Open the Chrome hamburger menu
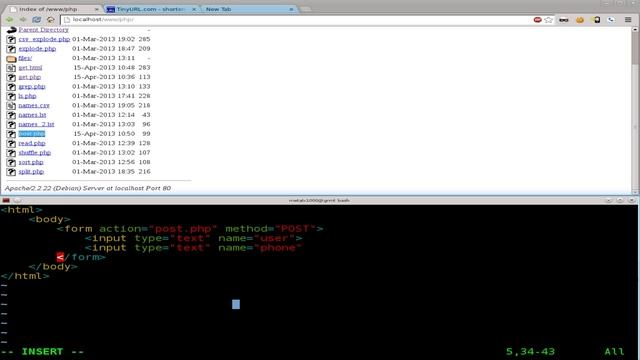This screenshot has height=360, width=640. coord(628,20)
